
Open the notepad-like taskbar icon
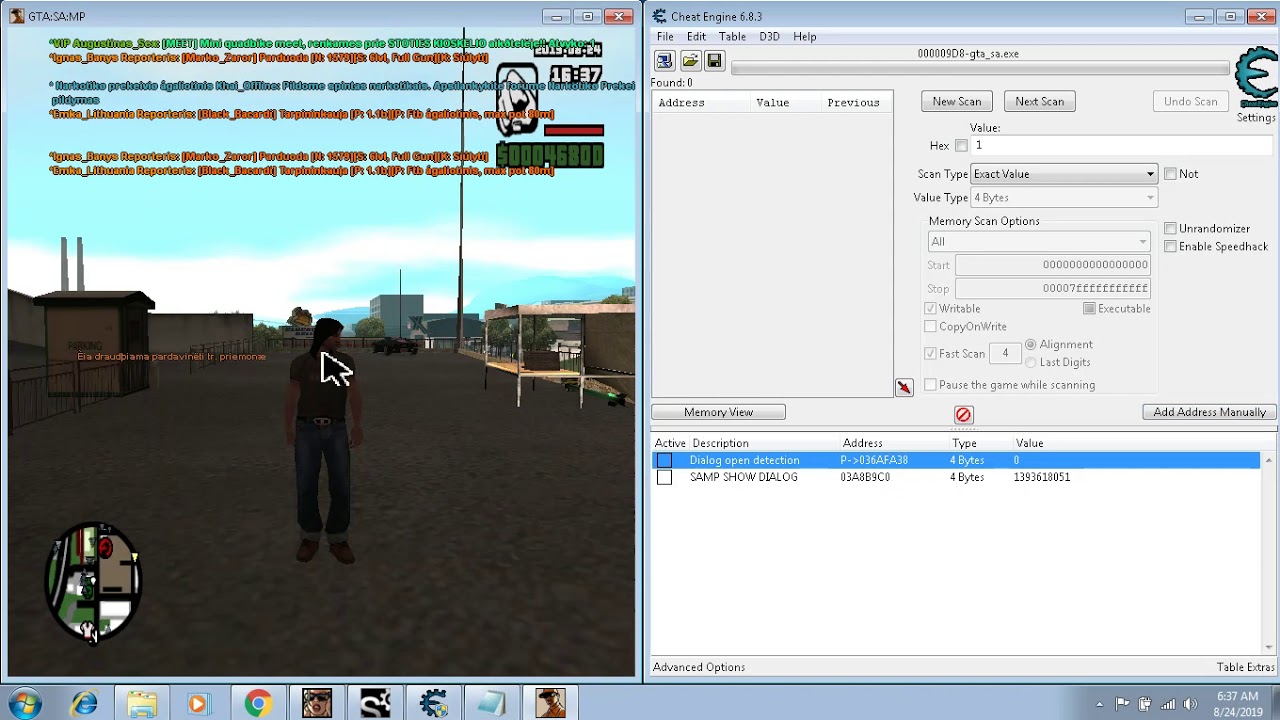(491, 704)
